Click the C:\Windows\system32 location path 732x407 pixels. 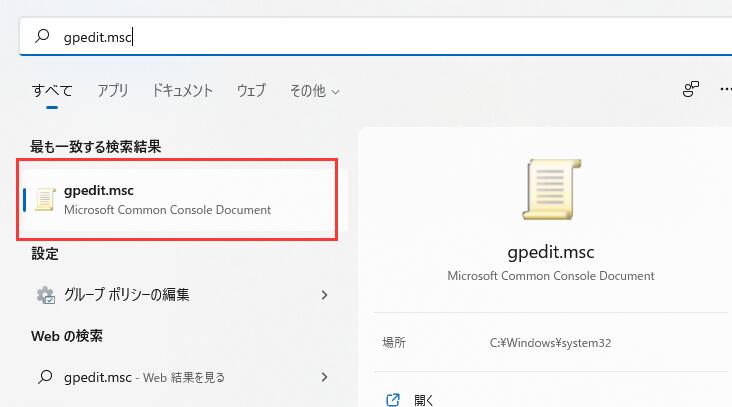coord(550,342)
